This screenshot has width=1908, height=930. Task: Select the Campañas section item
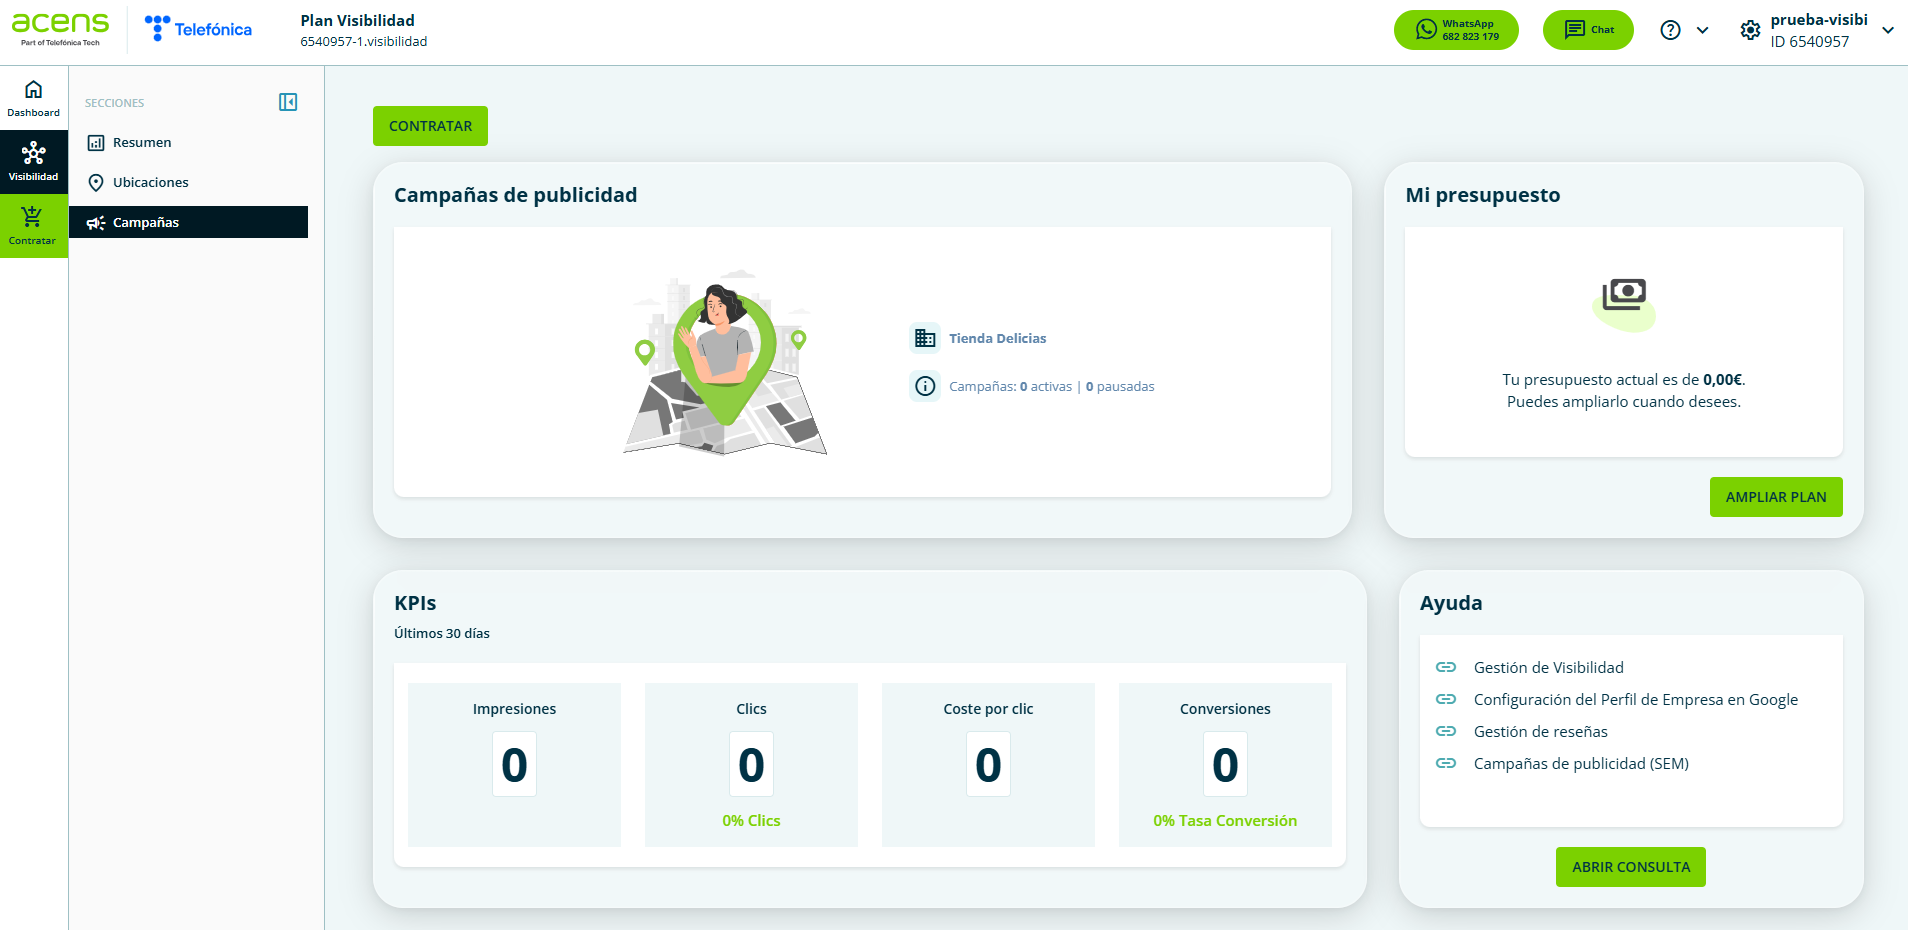coord(188,222)
